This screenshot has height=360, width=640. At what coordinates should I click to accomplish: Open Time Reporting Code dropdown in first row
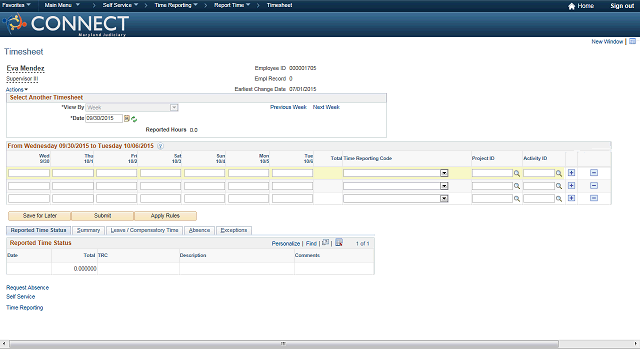[x=444, y=173]
